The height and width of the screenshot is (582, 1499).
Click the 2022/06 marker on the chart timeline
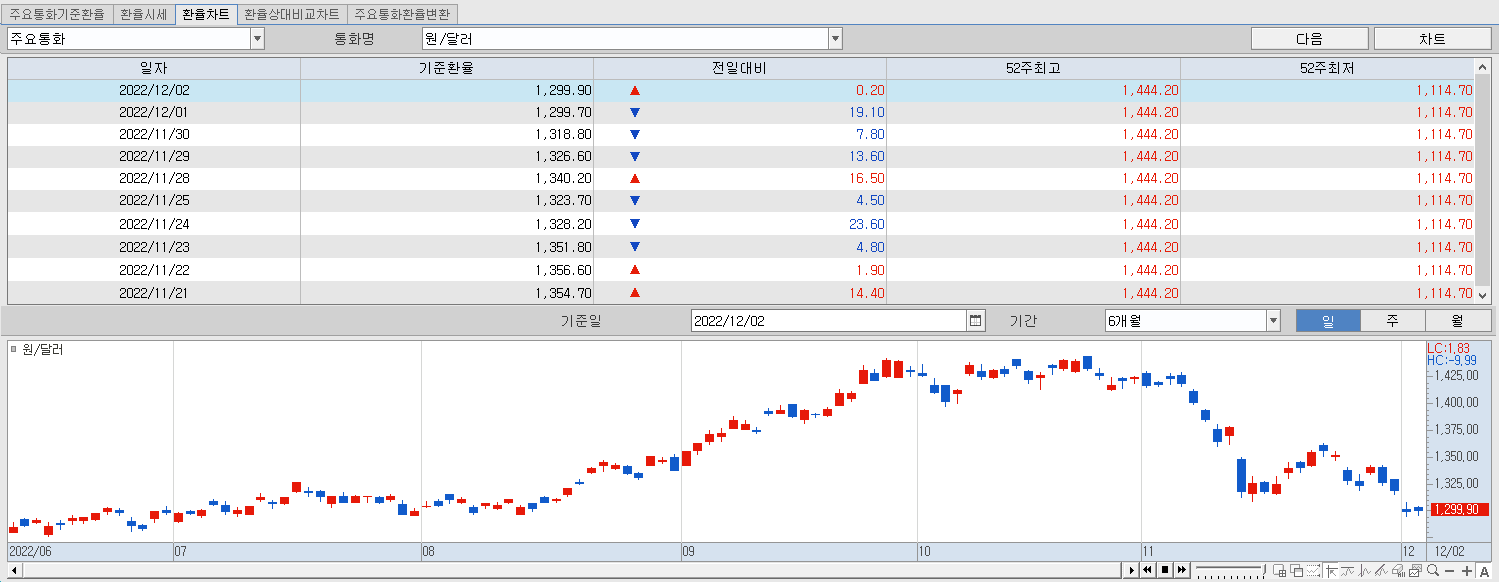point(29,551)
